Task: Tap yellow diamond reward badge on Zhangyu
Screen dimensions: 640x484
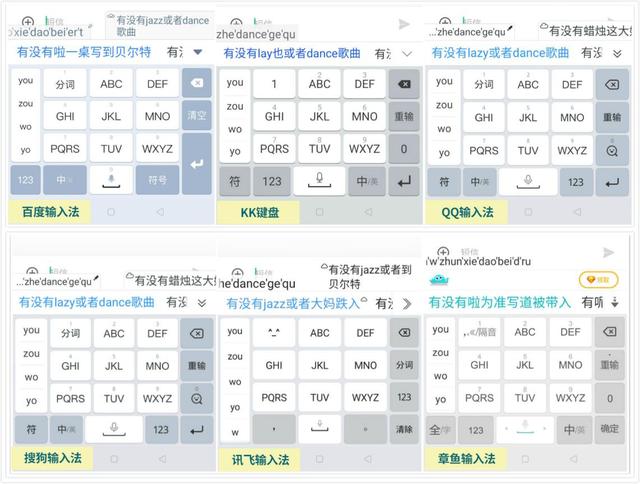Action: pyautogui.click(x=598, y=280)
